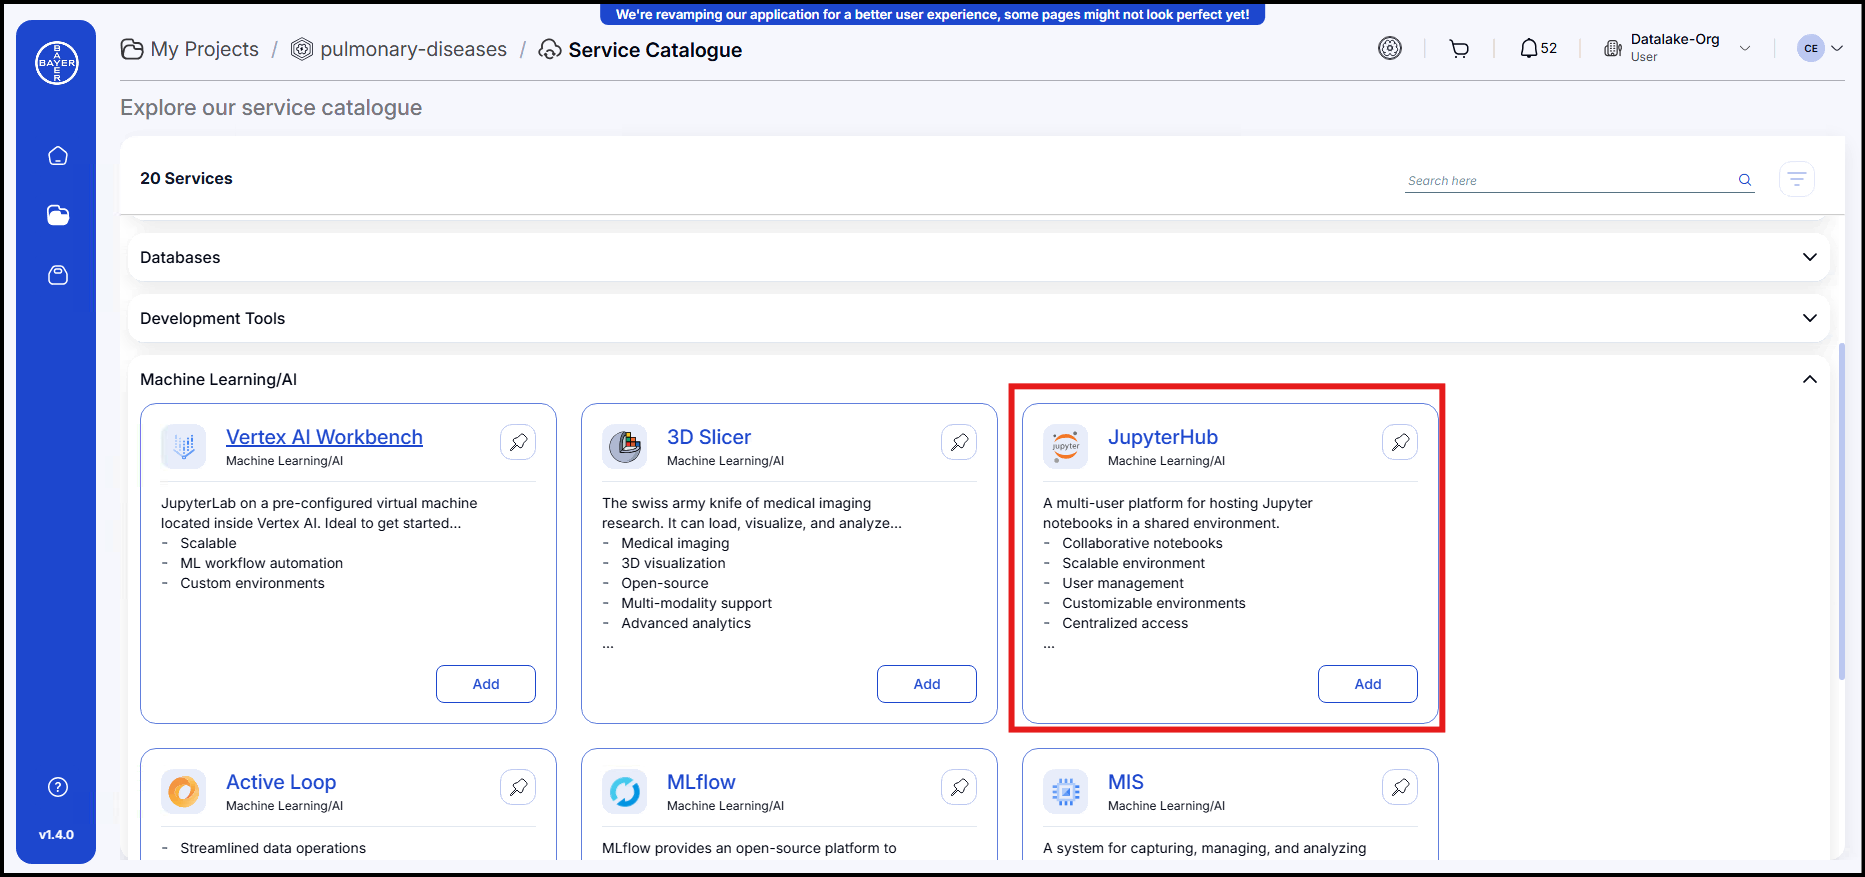Image resolution: width=1865 pixels, height=877 pixels.
Task: Pin the Active Loop service
Action: (x=518, y=787)
